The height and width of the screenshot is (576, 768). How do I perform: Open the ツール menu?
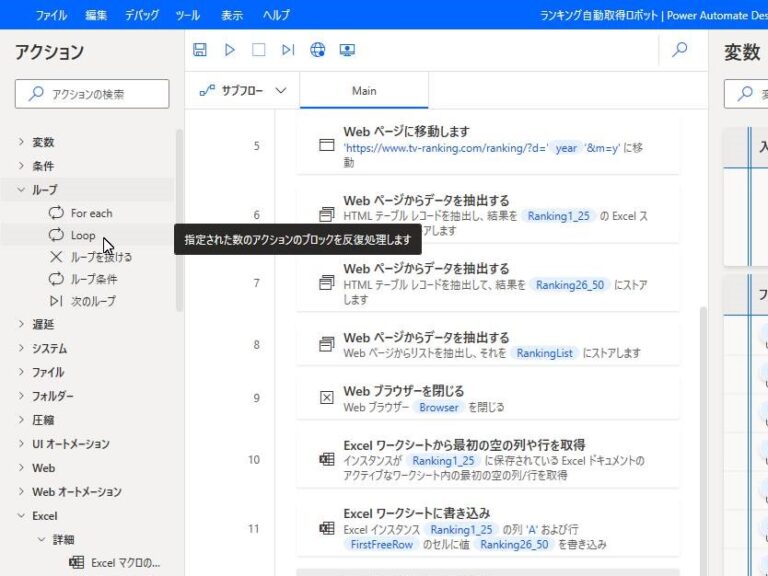pos(188,15)
